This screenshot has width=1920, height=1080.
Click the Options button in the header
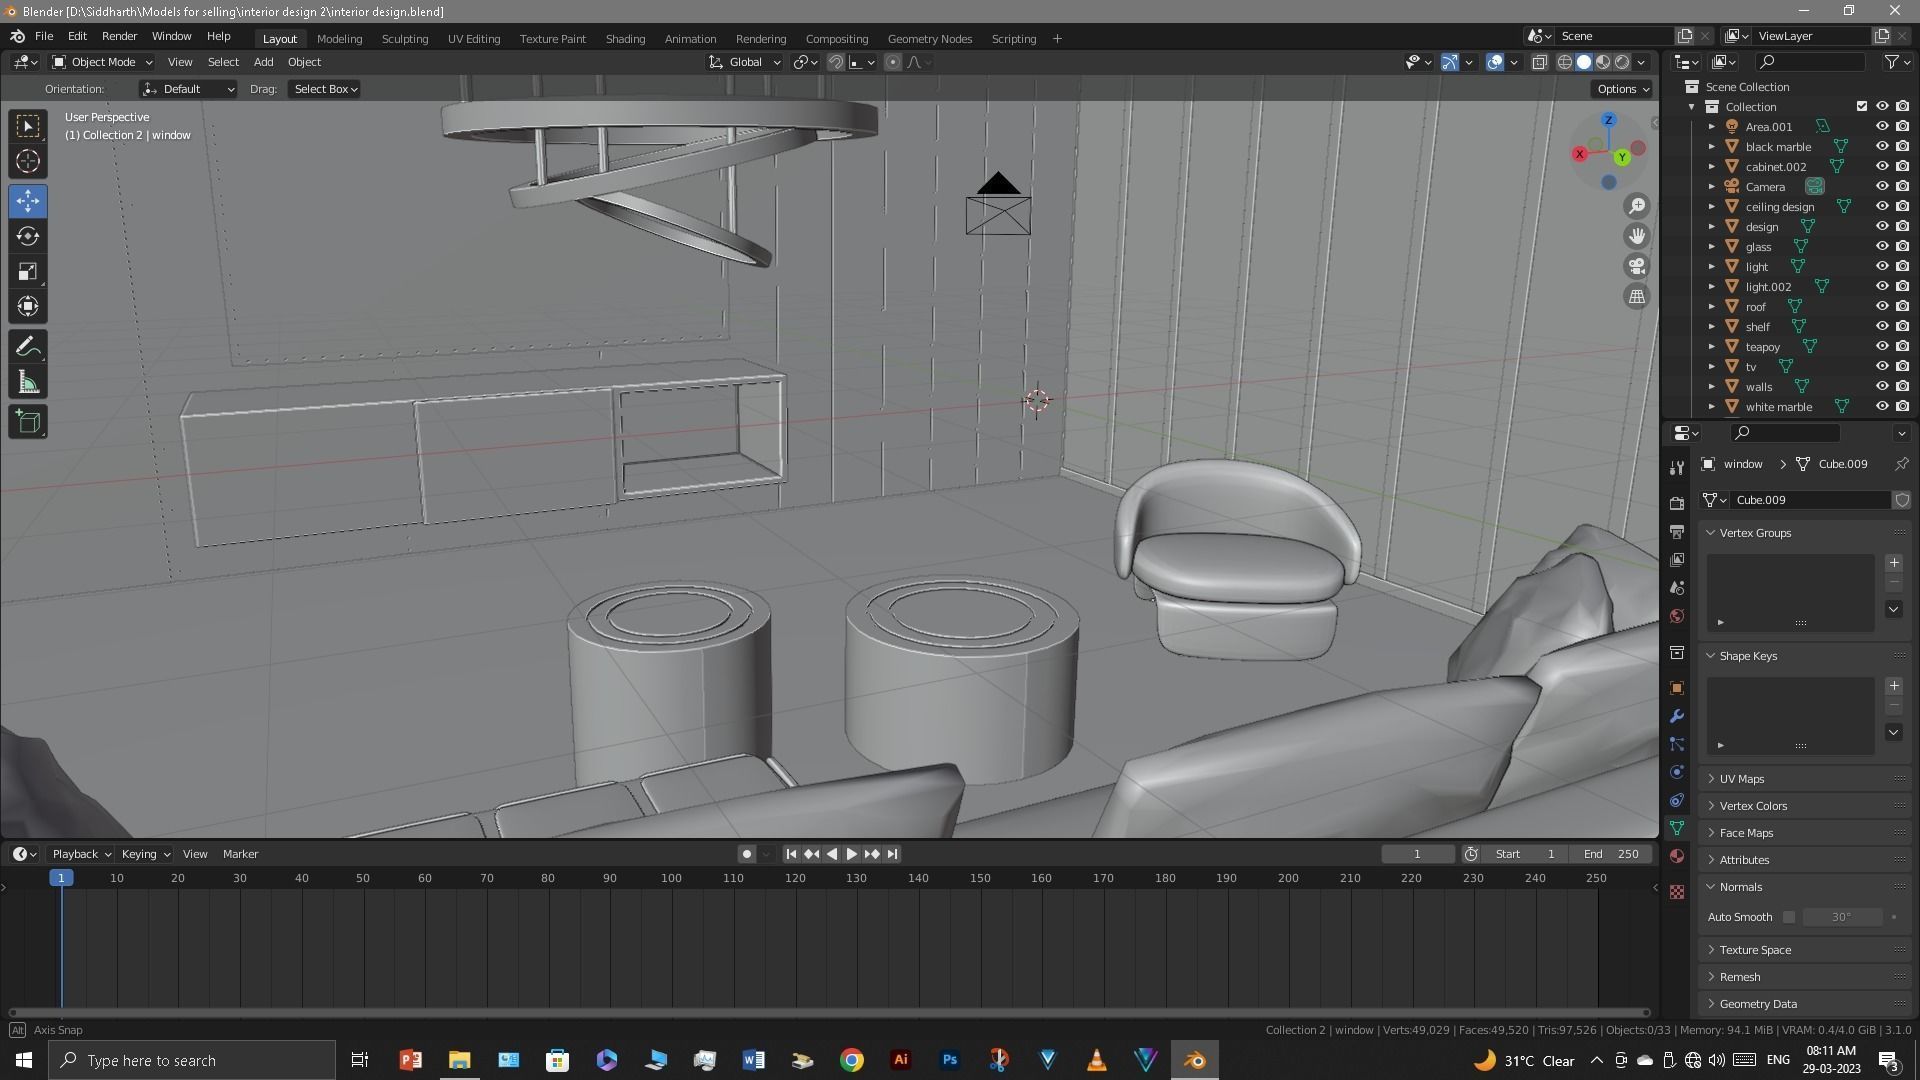pos(1620,88)
